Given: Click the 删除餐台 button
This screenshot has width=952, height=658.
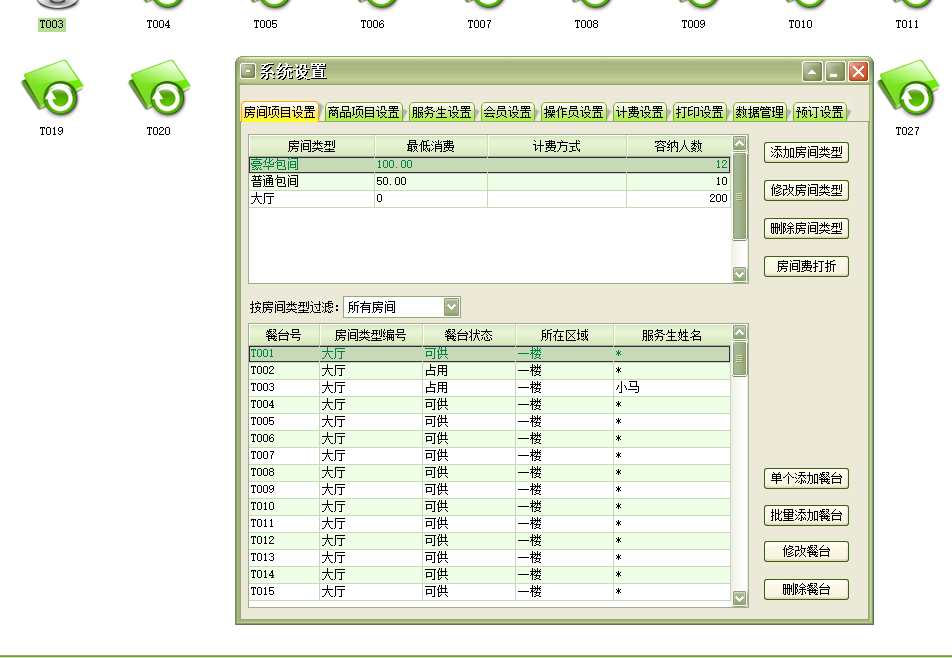Looking at the screenshot, I should coord(806,589).
